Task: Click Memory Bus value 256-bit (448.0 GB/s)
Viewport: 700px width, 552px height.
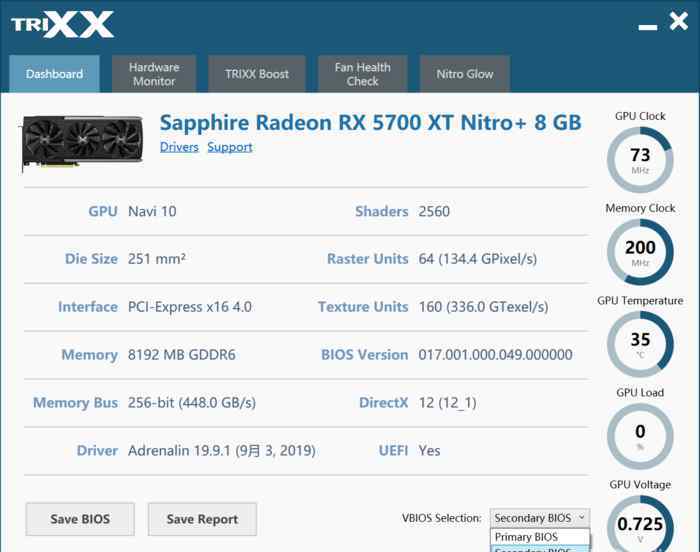Action: (192, 402)
